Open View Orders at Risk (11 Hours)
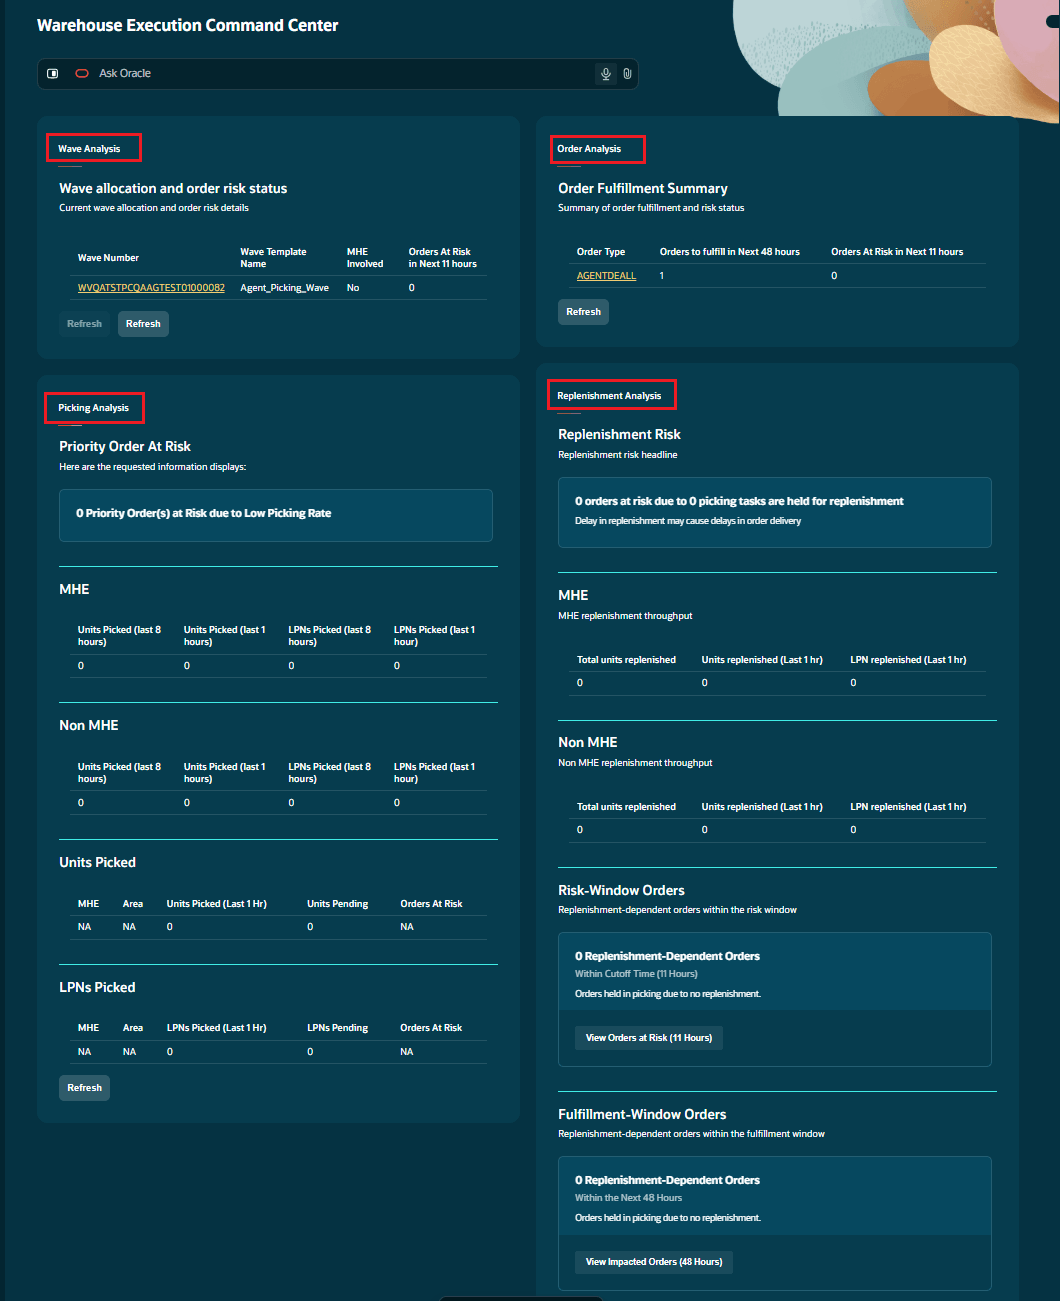The height and width of the screenshot is (1301, 1060). click(x=649, y=1038)
